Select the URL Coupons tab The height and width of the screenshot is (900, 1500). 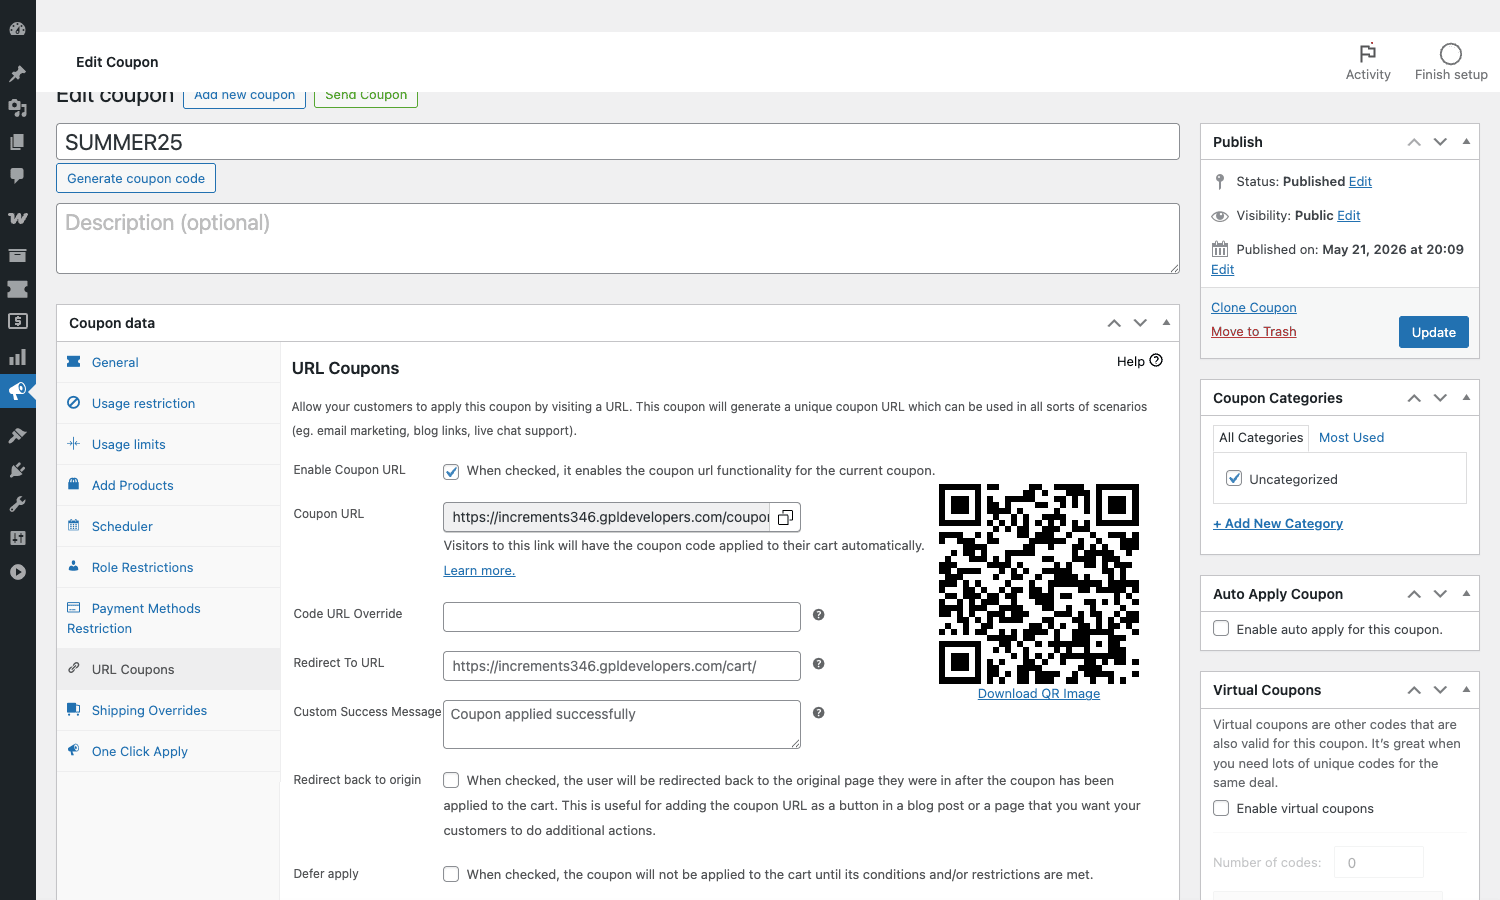[x=168, y=669]
